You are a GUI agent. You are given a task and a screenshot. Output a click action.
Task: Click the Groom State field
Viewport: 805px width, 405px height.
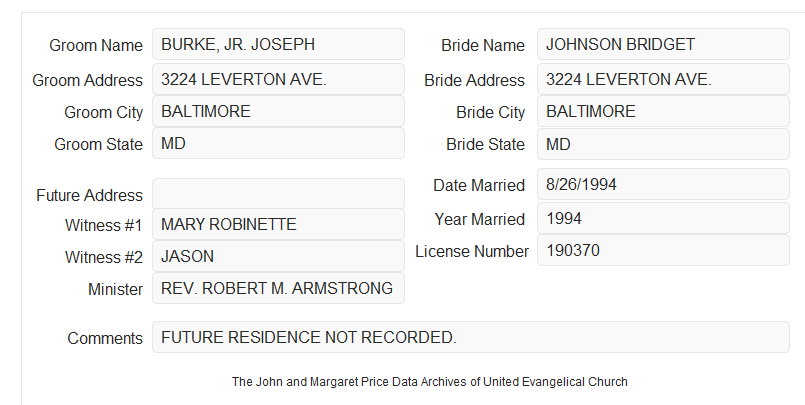(x=278, y=143)
